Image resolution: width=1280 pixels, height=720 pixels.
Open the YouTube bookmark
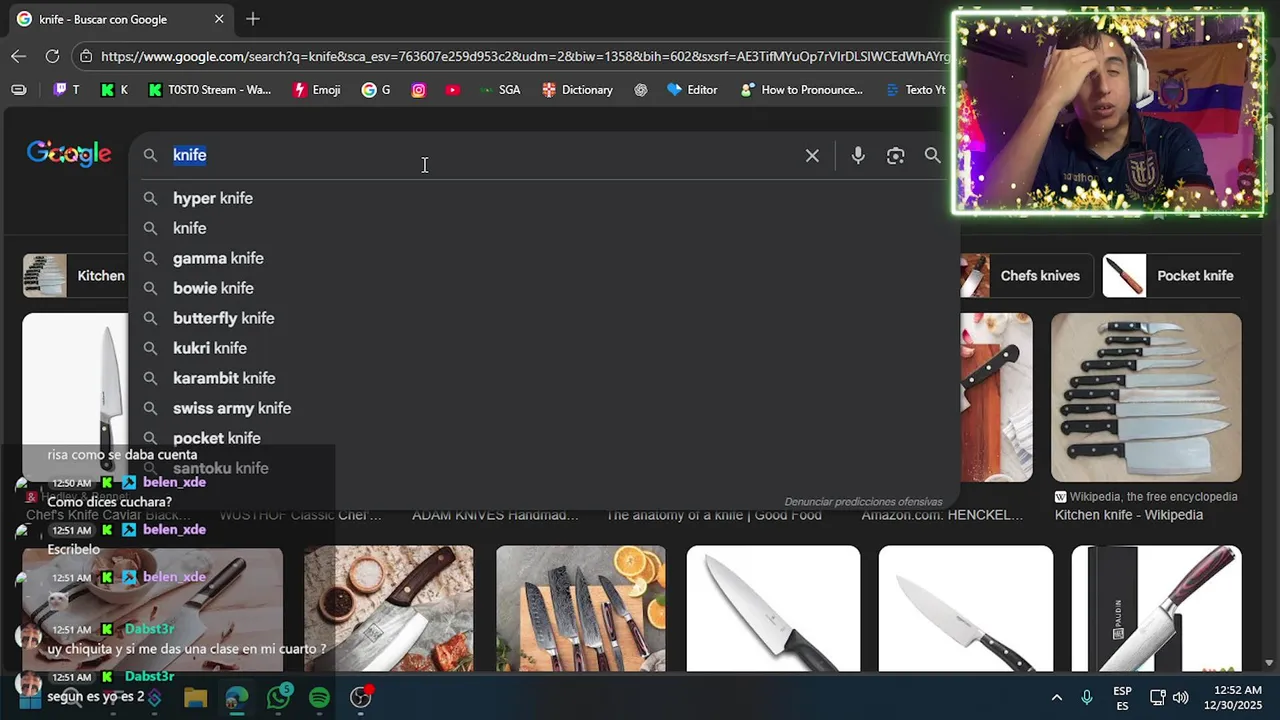[x=453, y=90]
